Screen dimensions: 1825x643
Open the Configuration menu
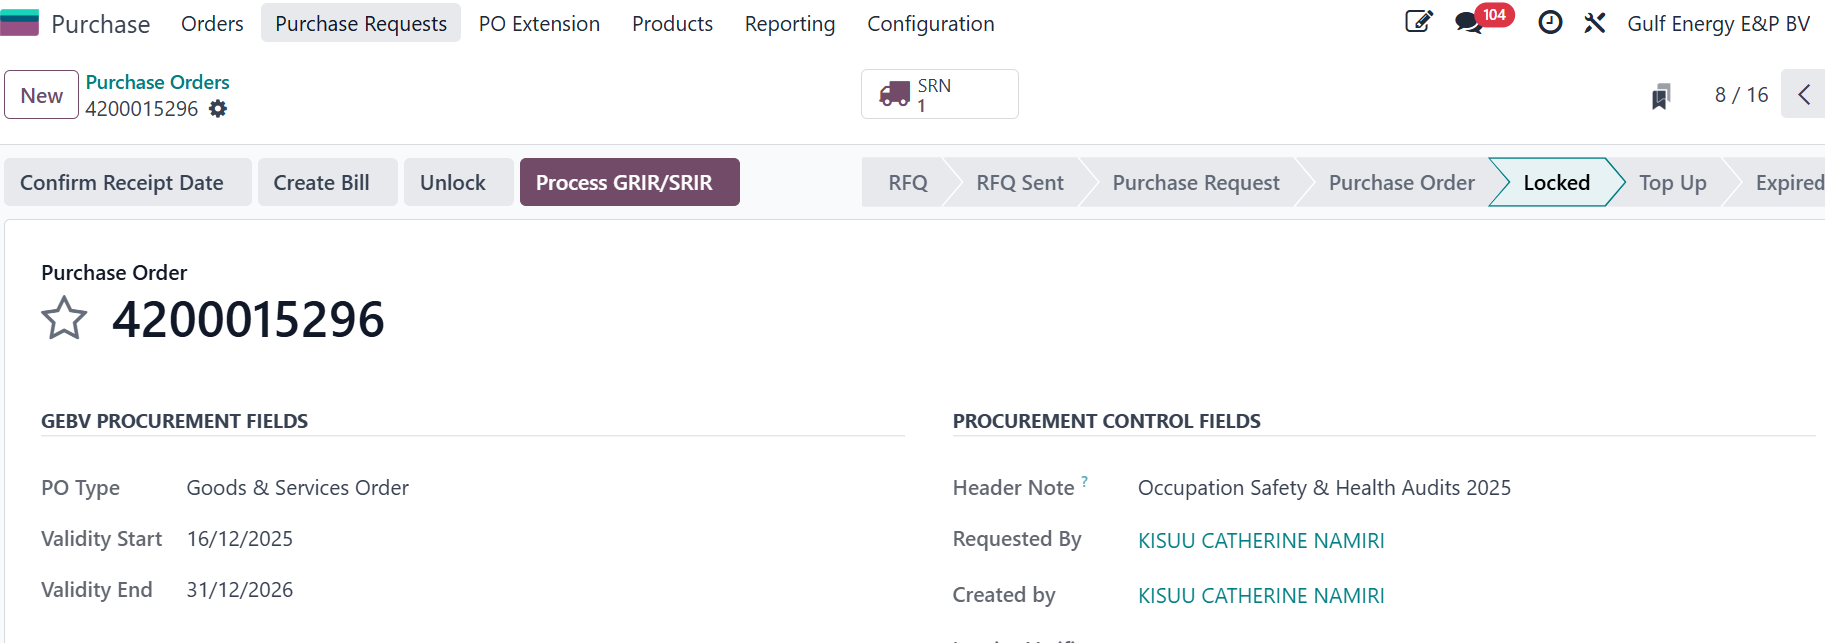click(x=931, y=23)
